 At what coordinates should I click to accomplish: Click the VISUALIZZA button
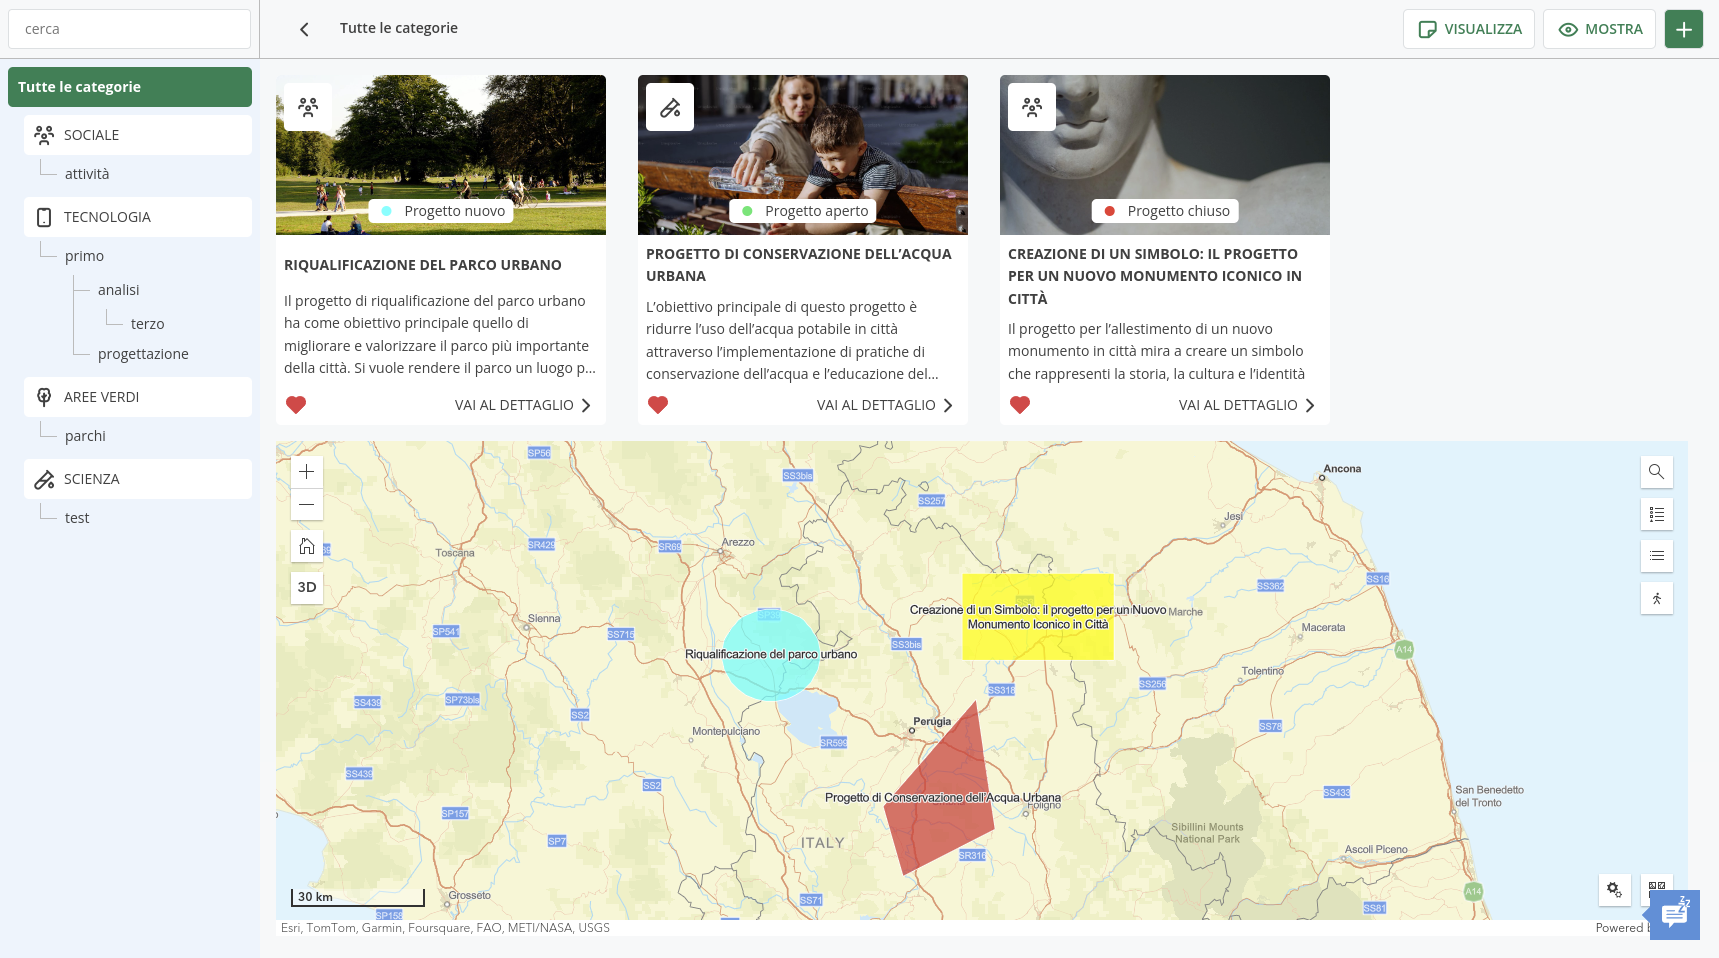click(x=1468, y=29)
